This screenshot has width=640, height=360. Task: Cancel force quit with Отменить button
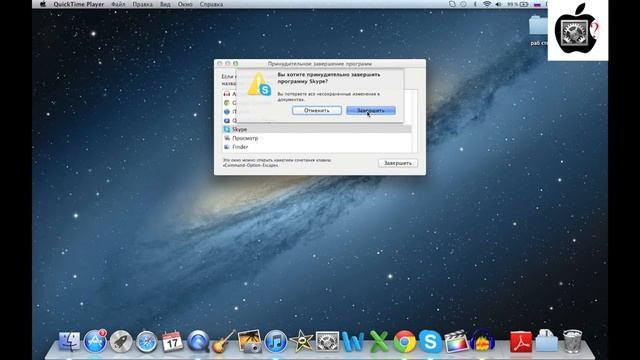tap(317, 110)
